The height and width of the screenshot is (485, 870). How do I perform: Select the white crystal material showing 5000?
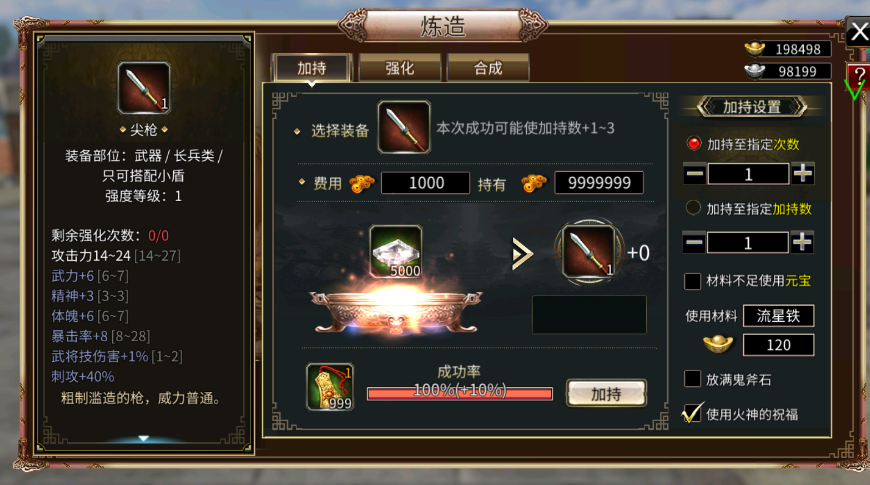[x=396, y=251]
